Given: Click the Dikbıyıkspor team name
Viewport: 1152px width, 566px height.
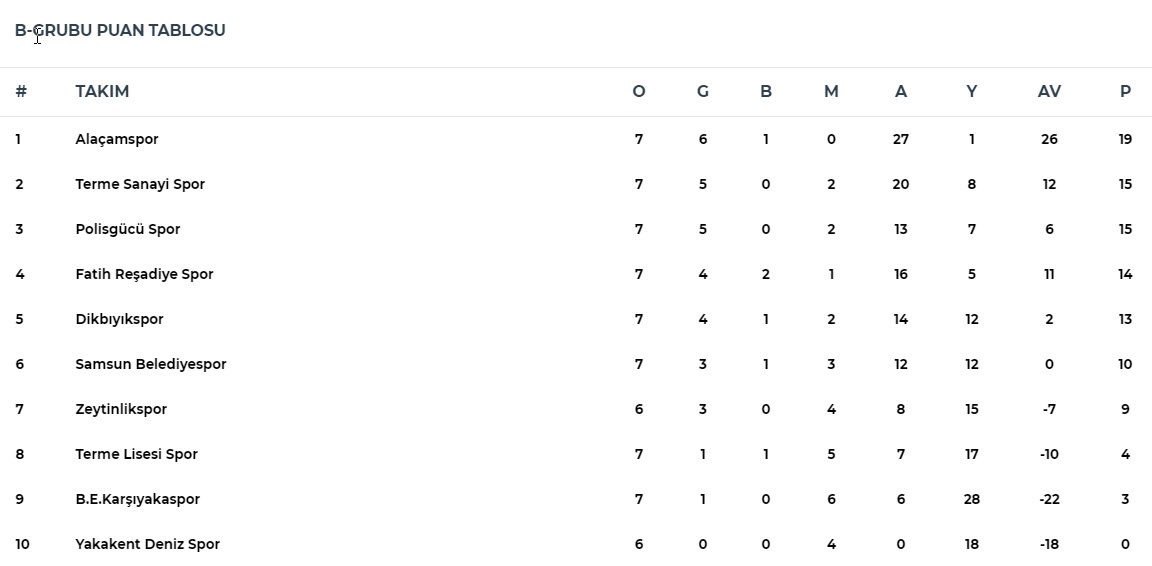Looking at the screenshot, I should pos(119,319).
